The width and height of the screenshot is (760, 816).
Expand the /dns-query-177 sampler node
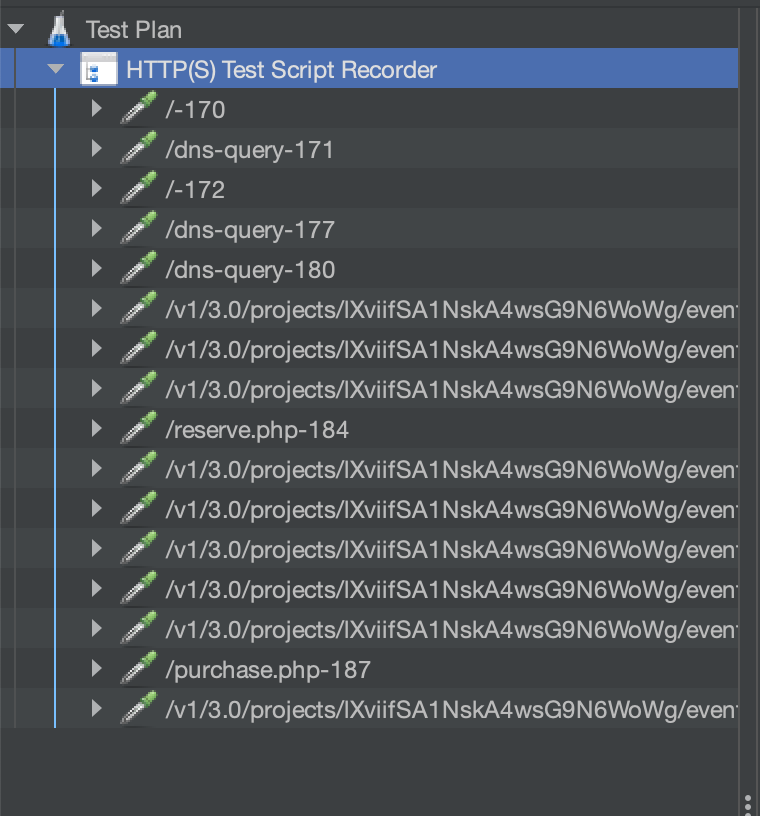point(97,229)
